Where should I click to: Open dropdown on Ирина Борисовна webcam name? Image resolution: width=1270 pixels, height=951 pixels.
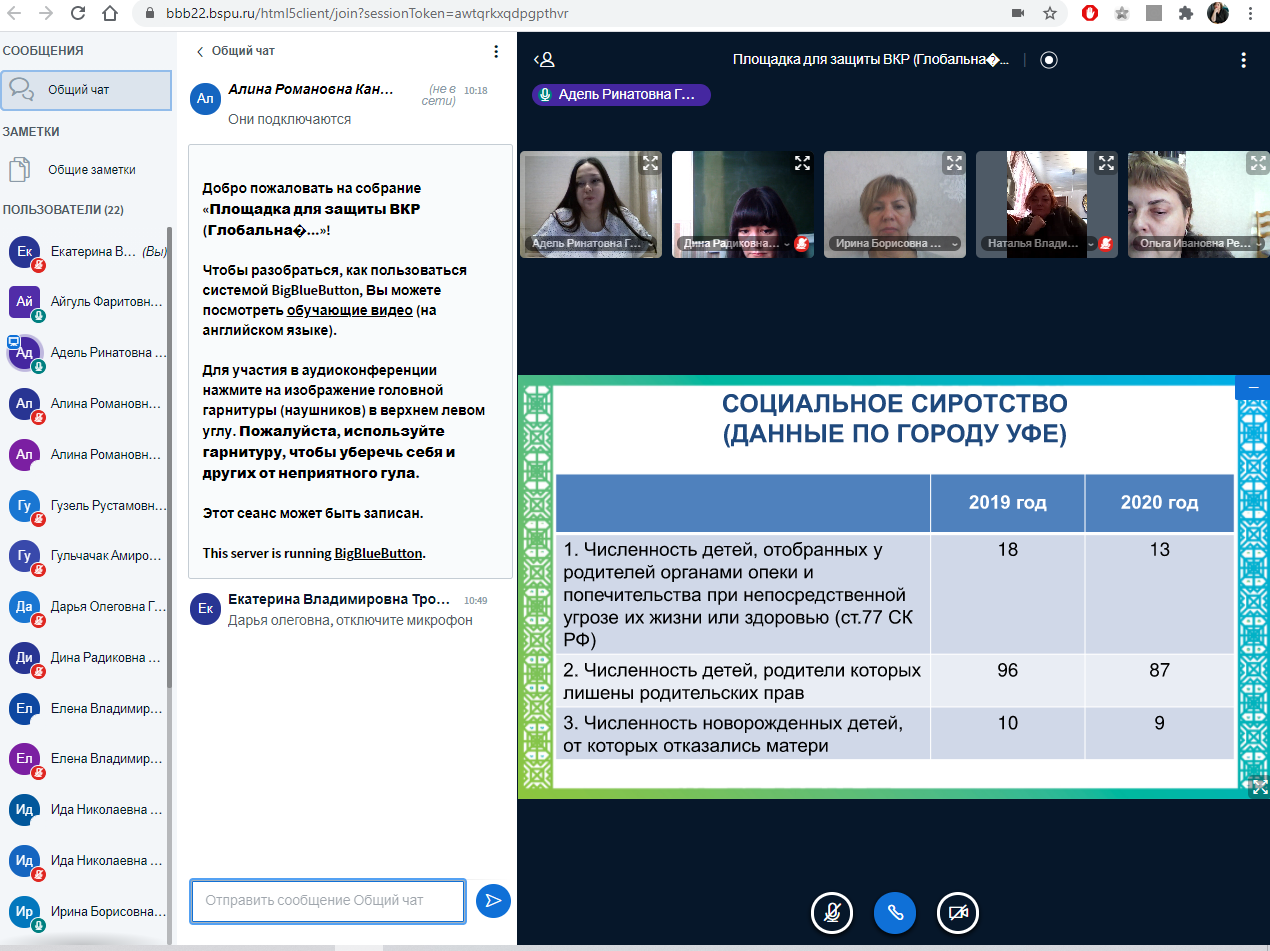coord(954,243)
